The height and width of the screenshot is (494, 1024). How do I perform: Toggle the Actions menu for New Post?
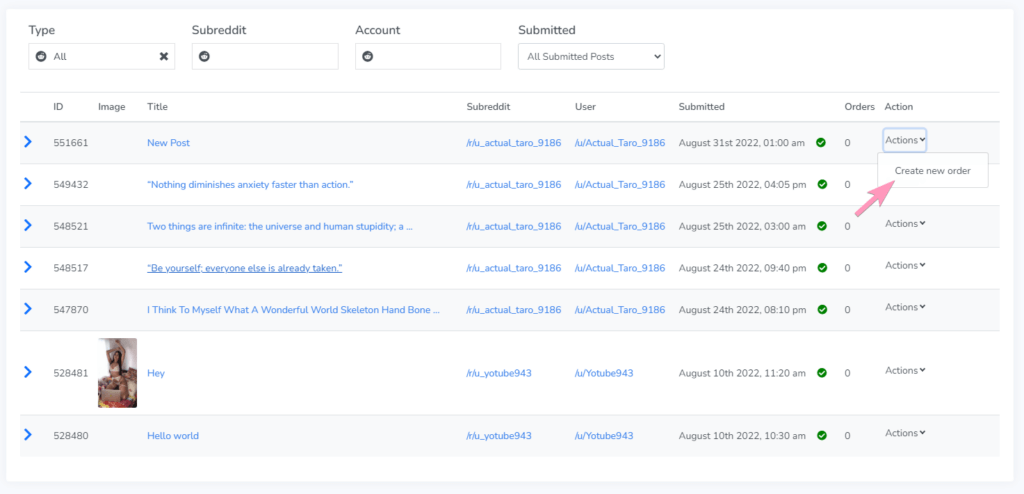click(x=905, y=140)
